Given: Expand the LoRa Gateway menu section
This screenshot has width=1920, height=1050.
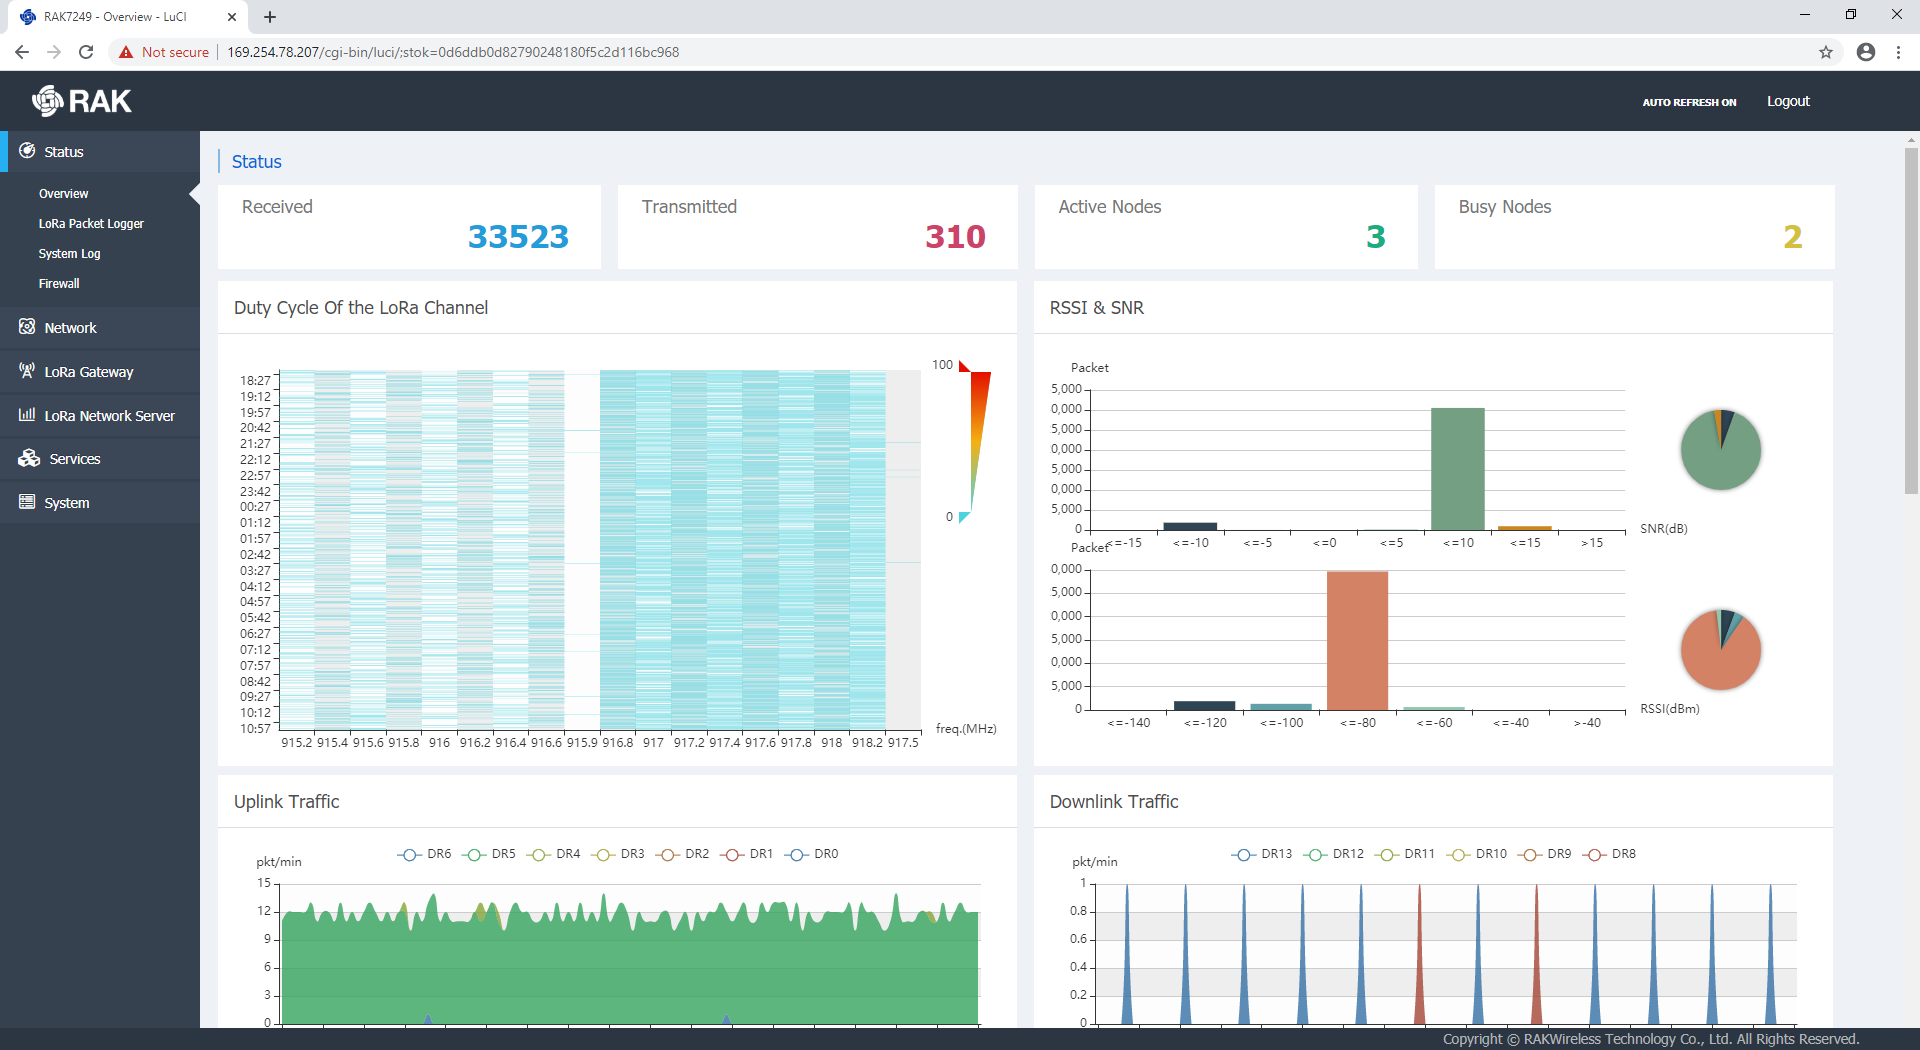Looking at the screenshot, I should (89, 372).
